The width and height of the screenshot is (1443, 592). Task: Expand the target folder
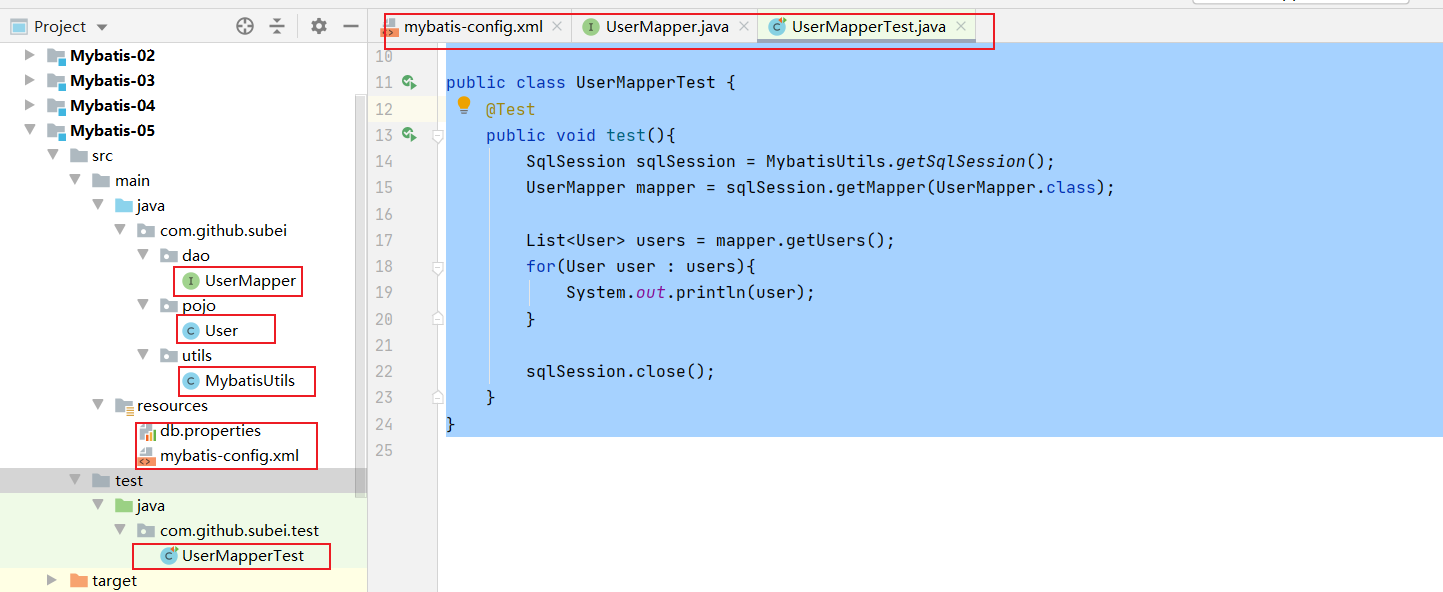coord(52,581)
